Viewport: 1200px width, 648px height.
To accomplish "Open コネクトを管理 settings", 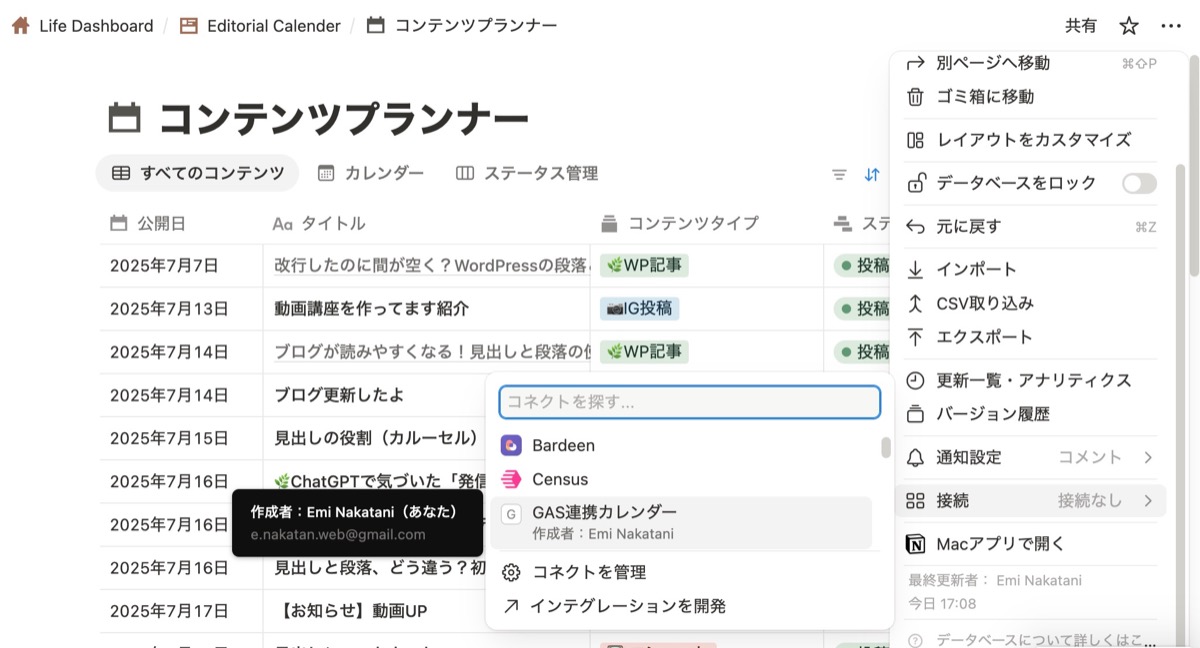I will [589, 572].
